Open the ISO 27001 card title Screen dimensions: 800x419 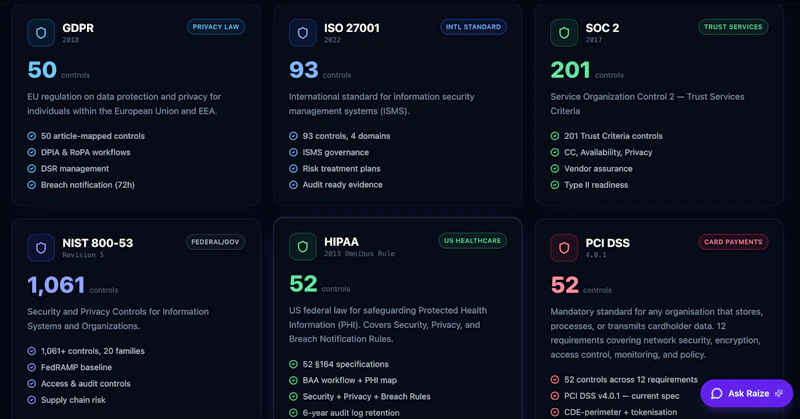pos(352,28)
